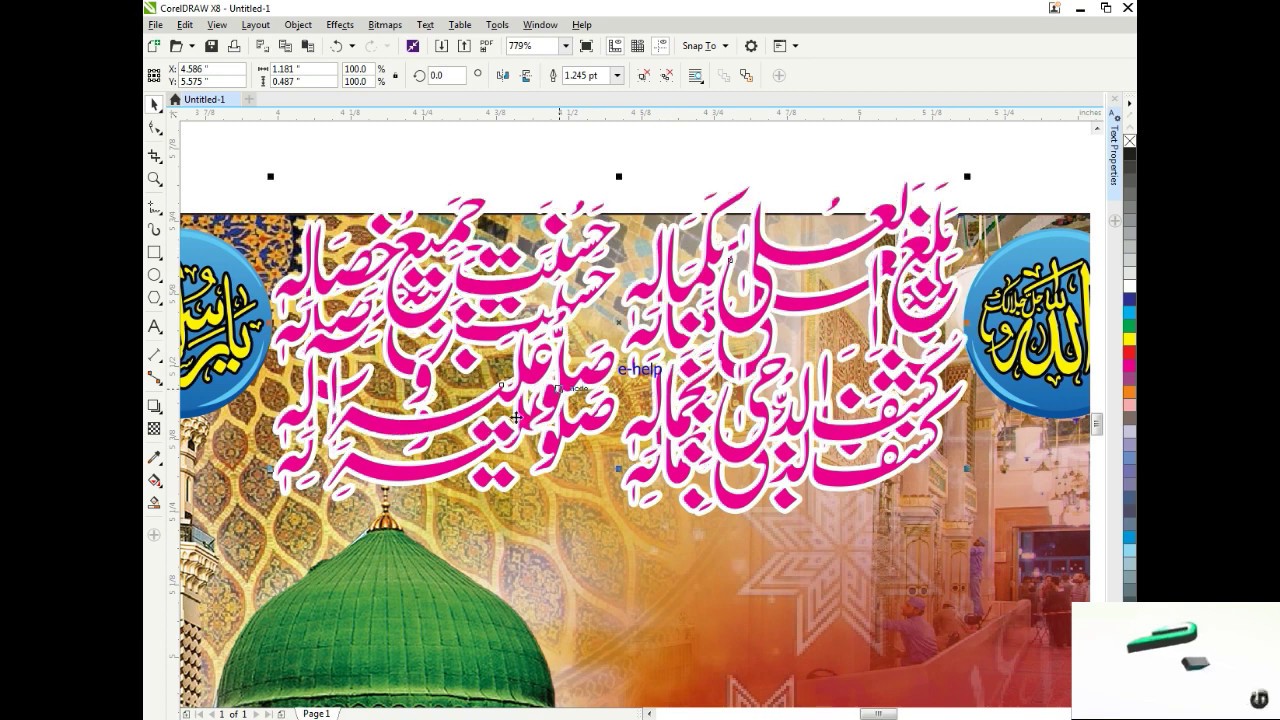Toggle Show Guidelines button

click(x=660, y=46)
